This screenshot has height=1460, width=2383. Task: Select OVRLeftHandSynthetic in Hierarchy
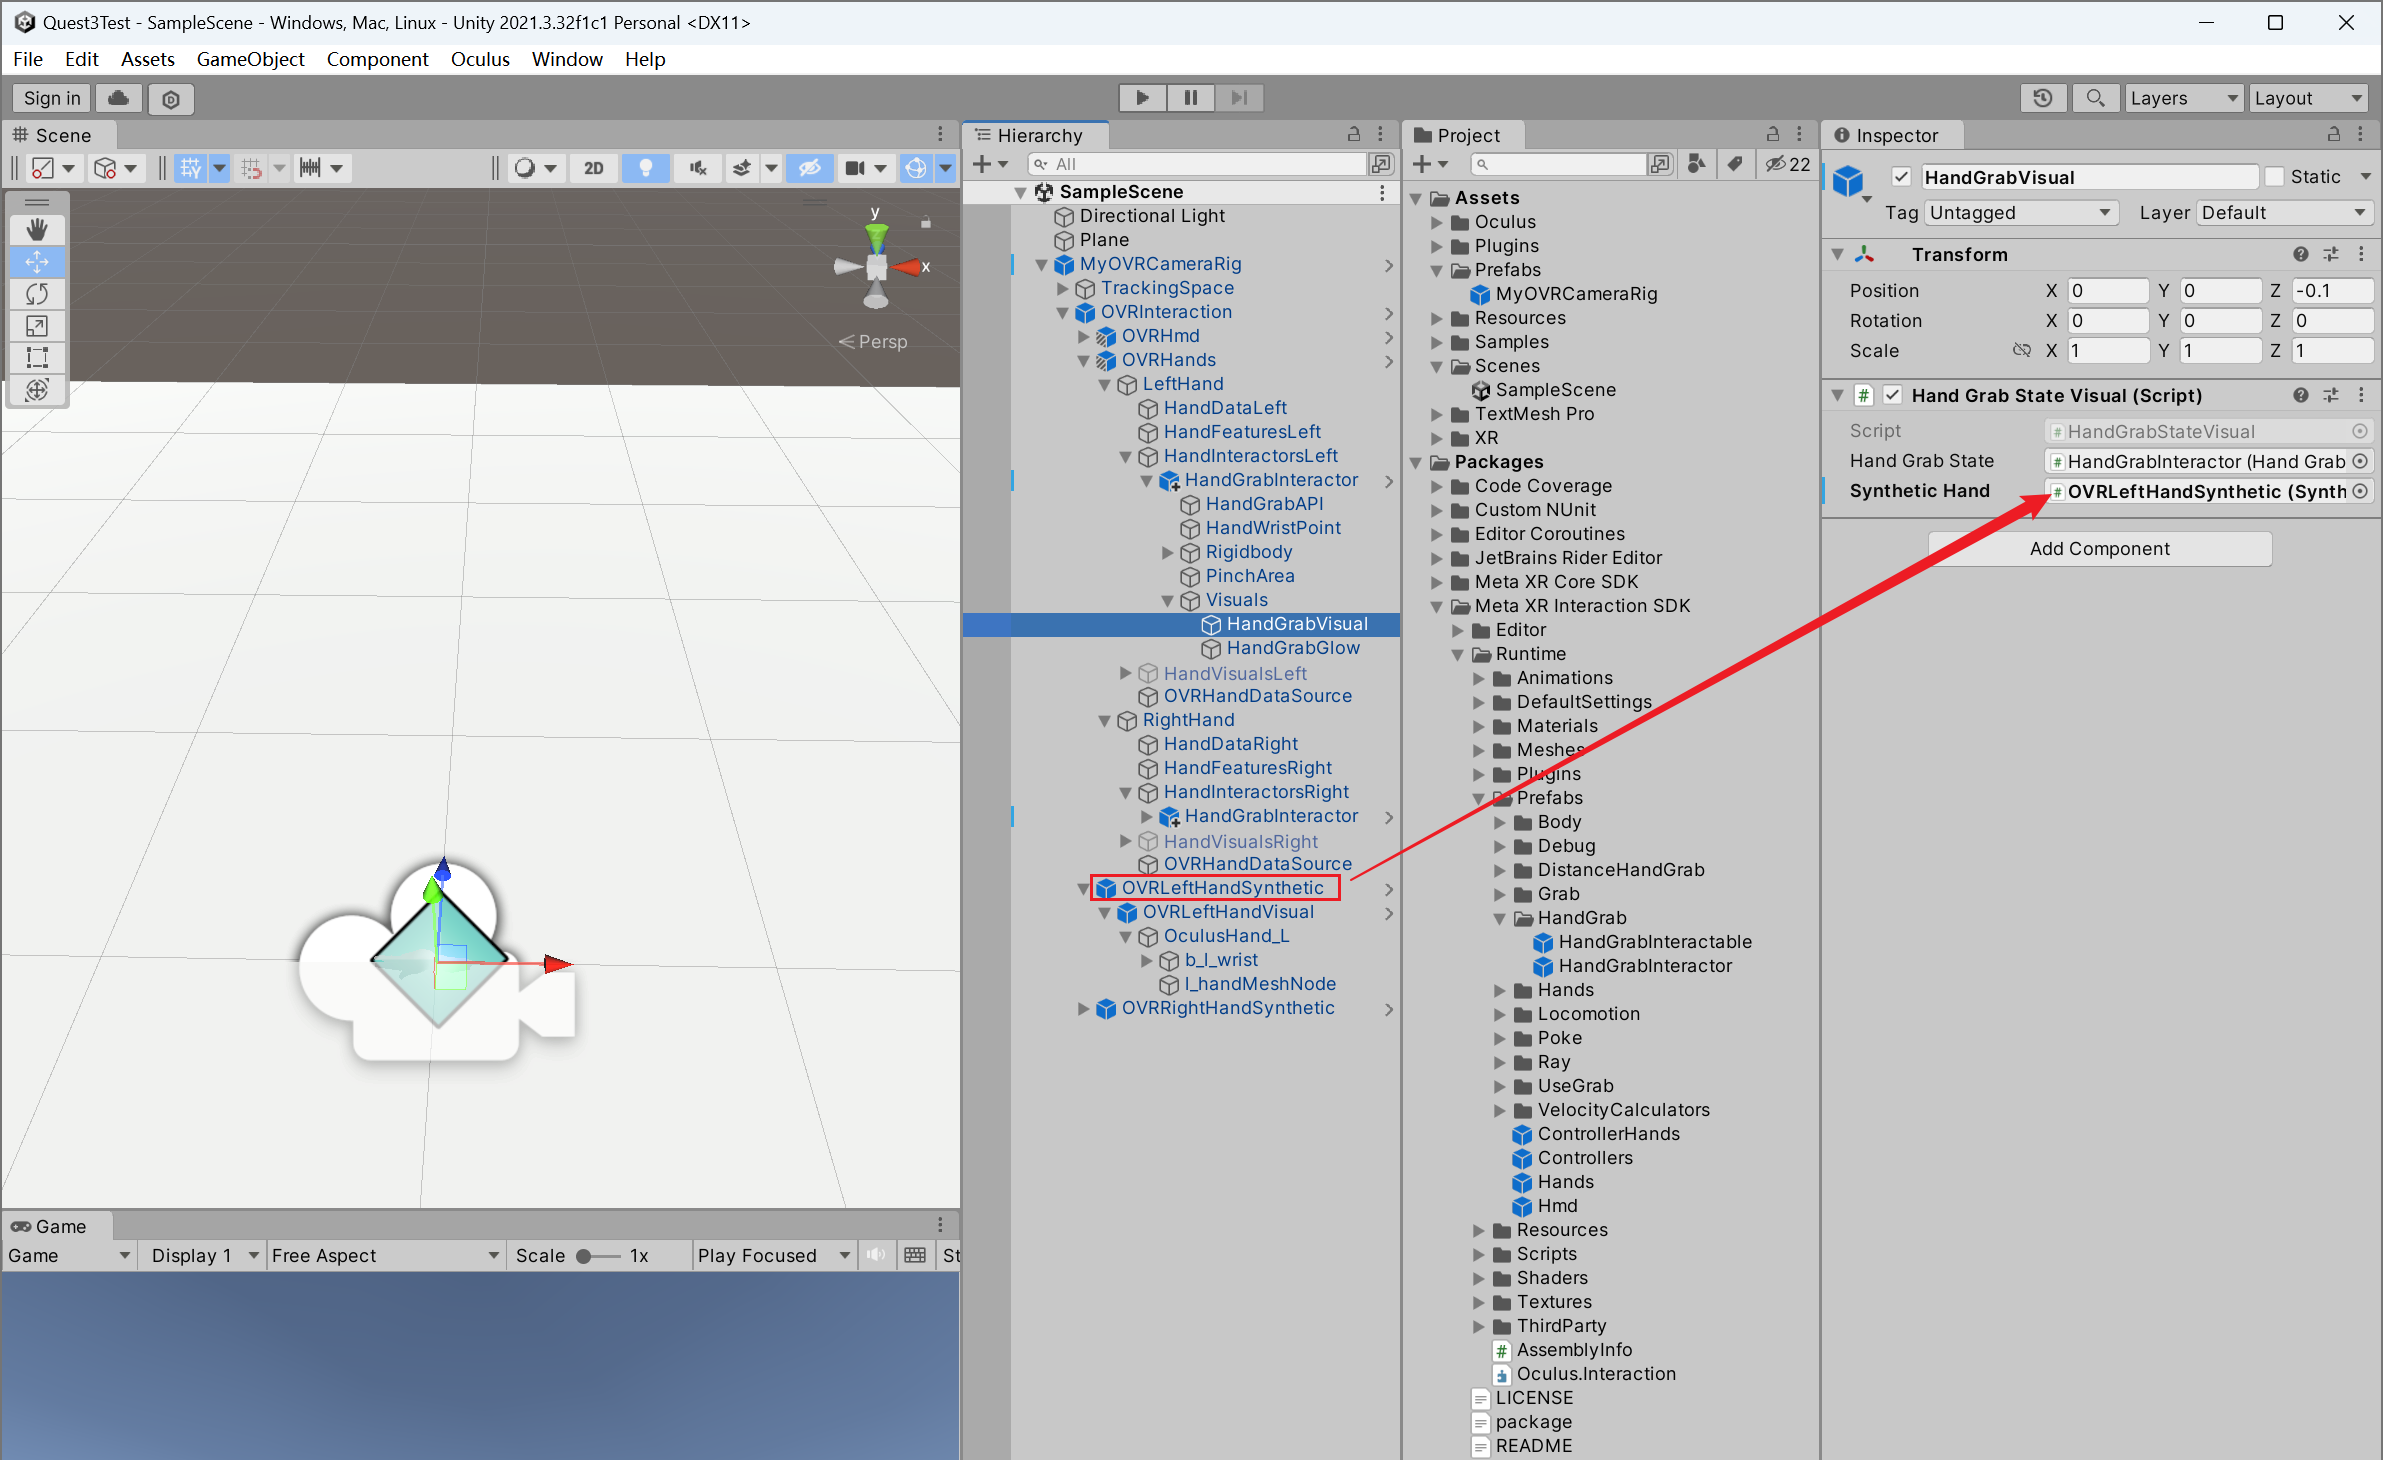click(1222, 888)
